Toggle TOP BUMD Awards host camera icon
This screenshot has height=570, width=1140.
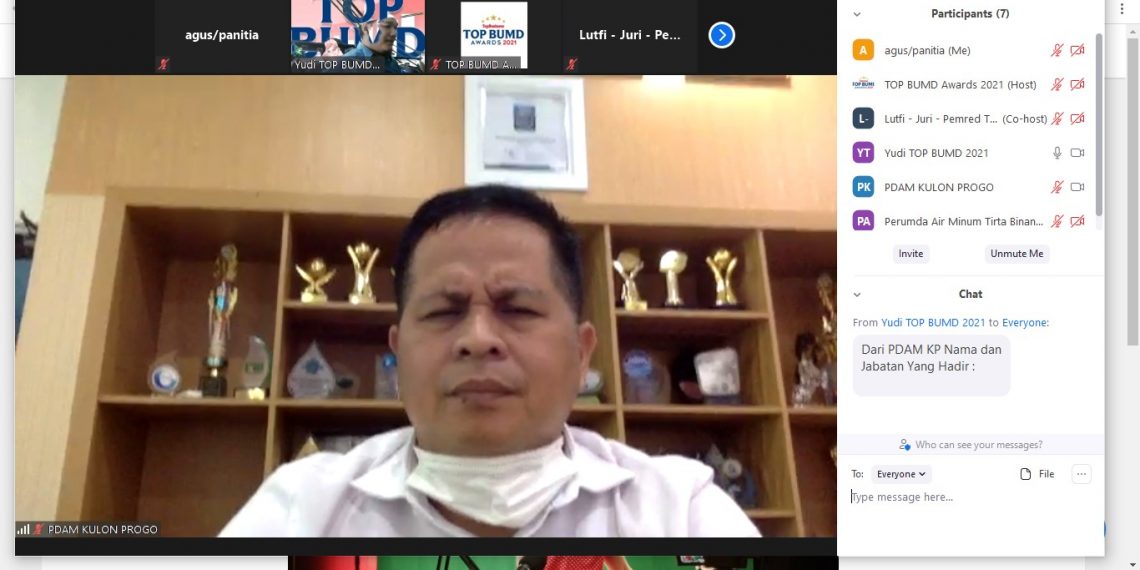[1077, 84]
